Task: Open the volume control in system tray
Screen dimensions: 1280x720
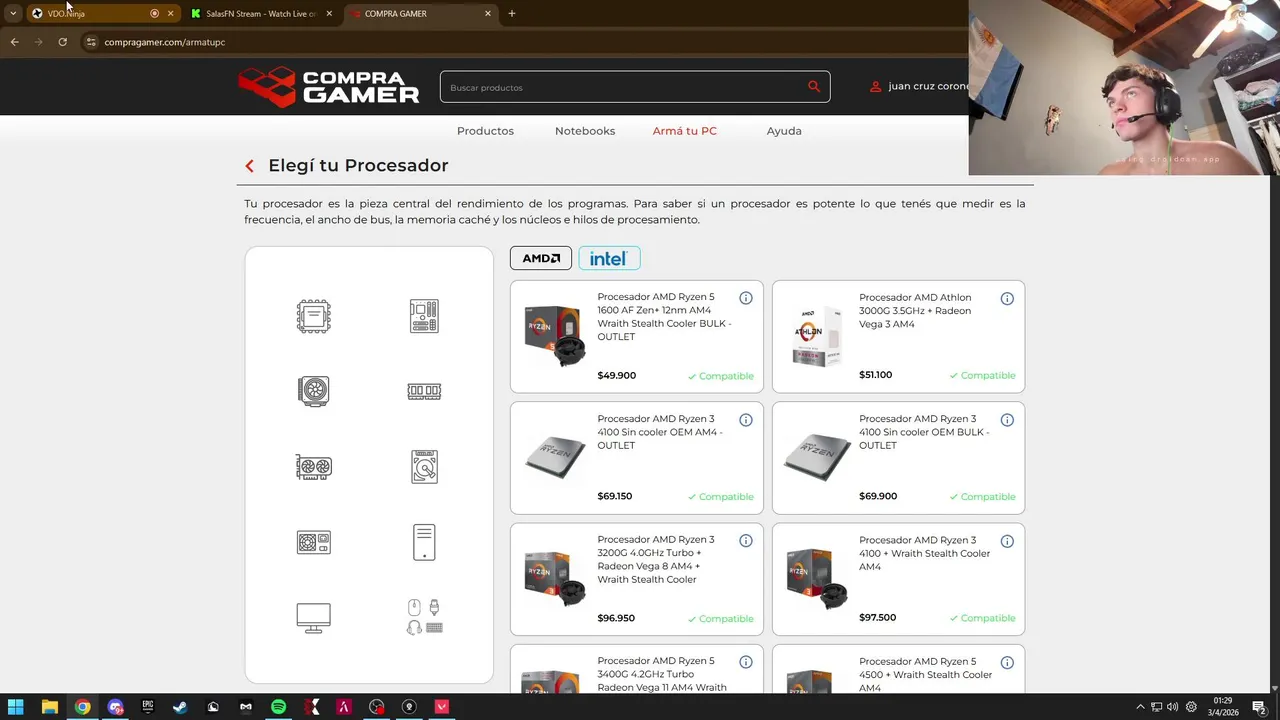Action: 1172,707
